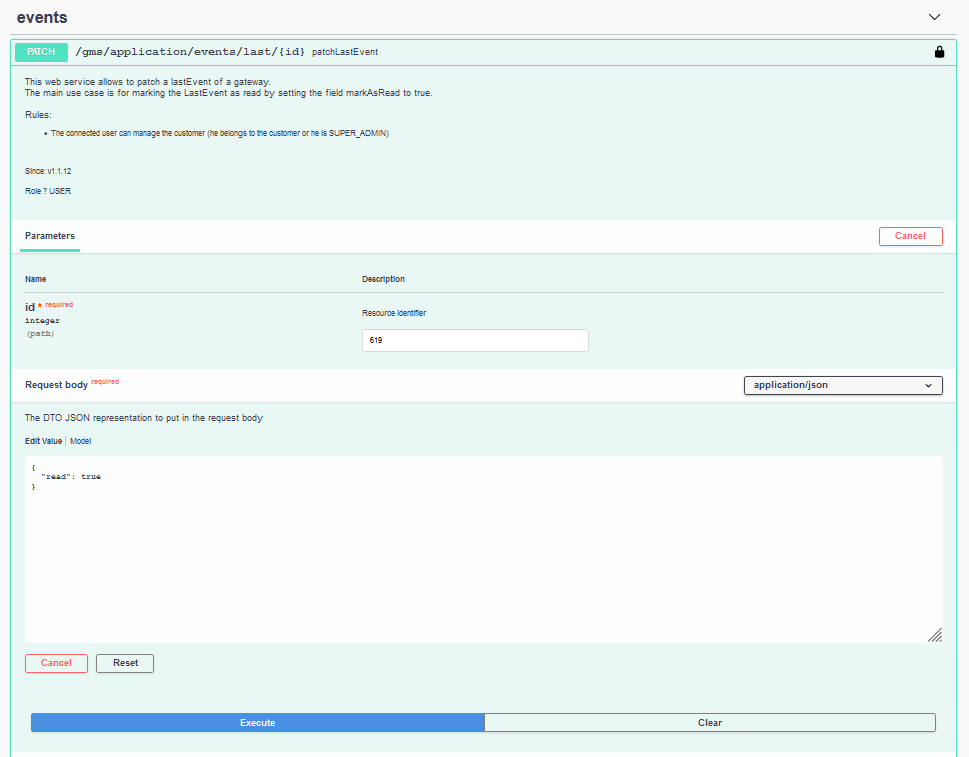
Task: Focus the id field containing 619
Action: [475, 341]
